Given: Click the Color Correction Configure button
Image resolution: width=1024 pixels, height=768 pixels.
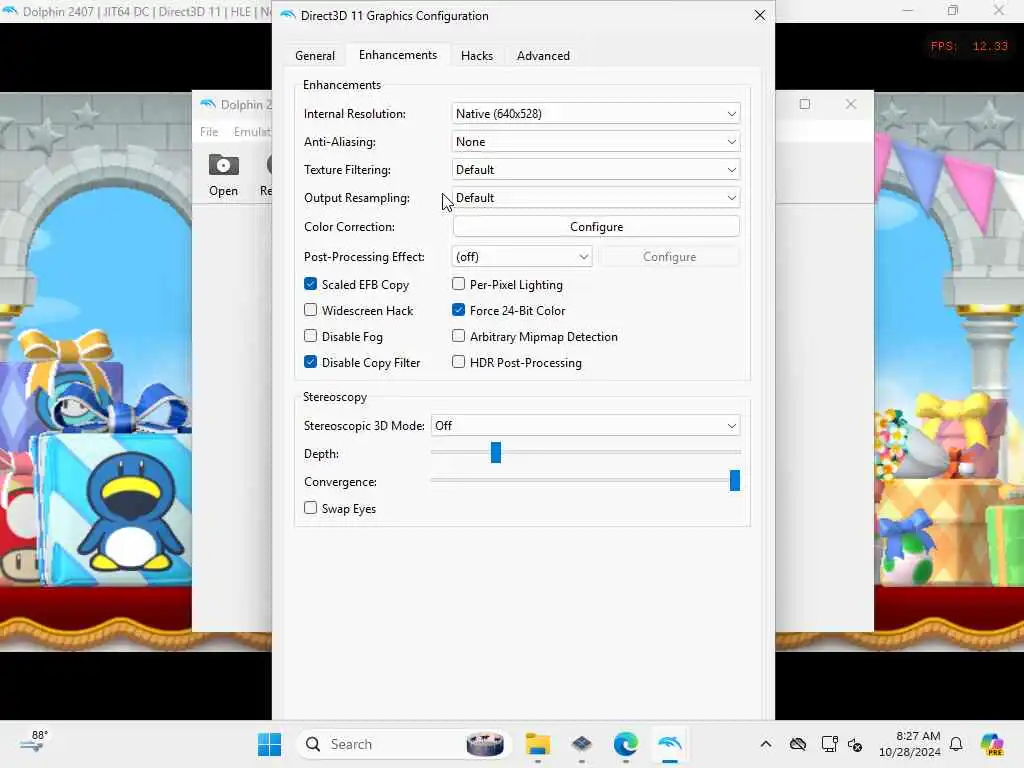Looking at the screenshot, I should coord(596,227).
